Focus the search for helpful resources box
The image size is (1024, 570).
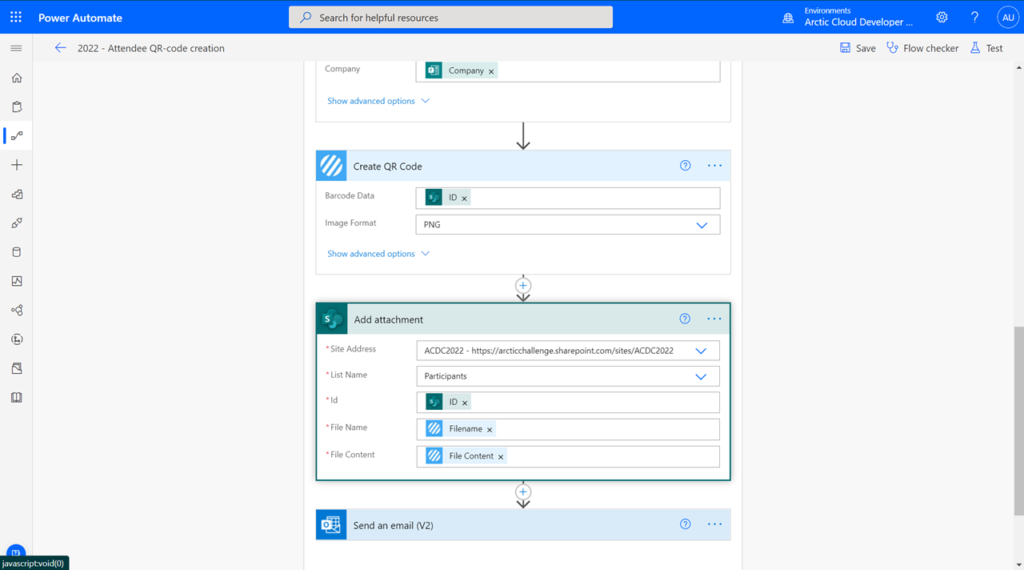click(x=451, y=18)
